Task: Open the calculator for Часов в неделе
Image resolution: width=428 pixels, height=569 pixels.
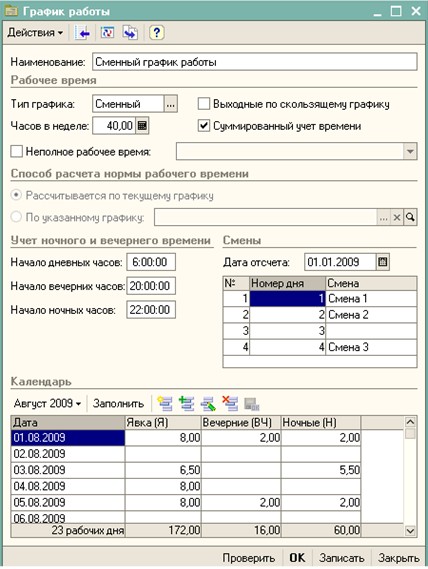Action: point(142,126)
